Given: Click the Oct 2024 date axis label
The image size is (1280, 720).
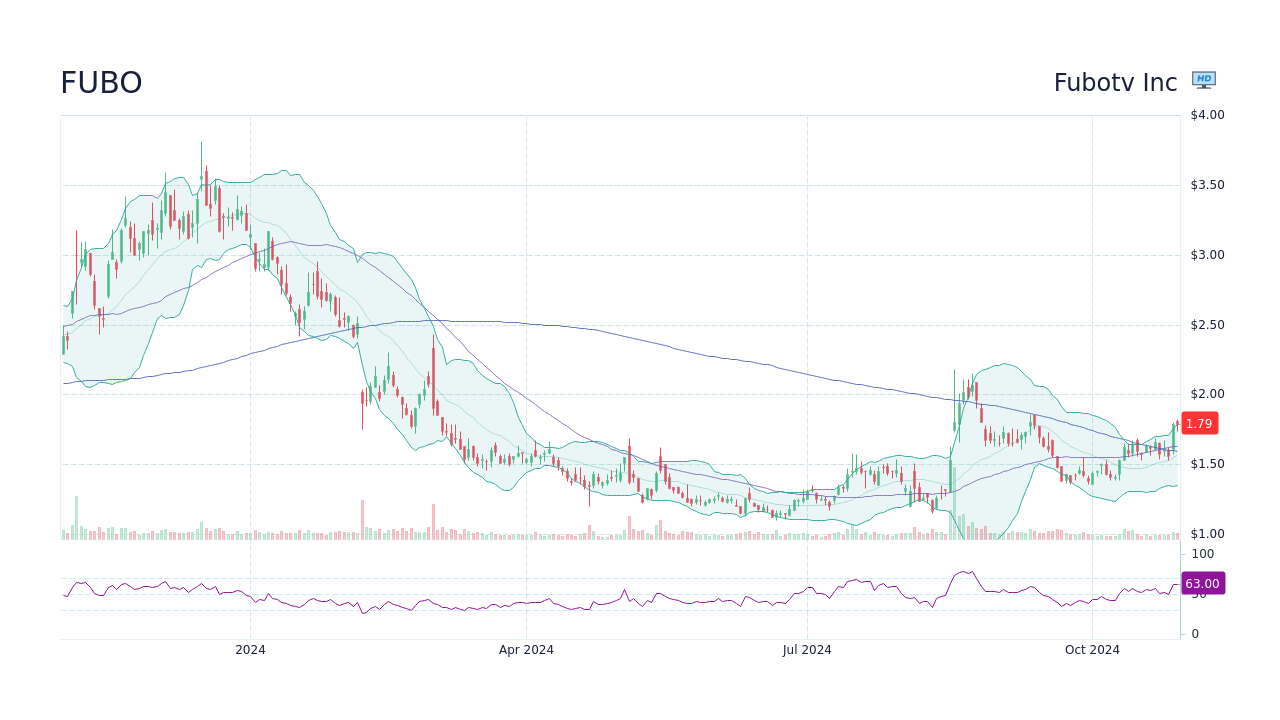Looking at the screenshot, I should [x=1092, y=650].
